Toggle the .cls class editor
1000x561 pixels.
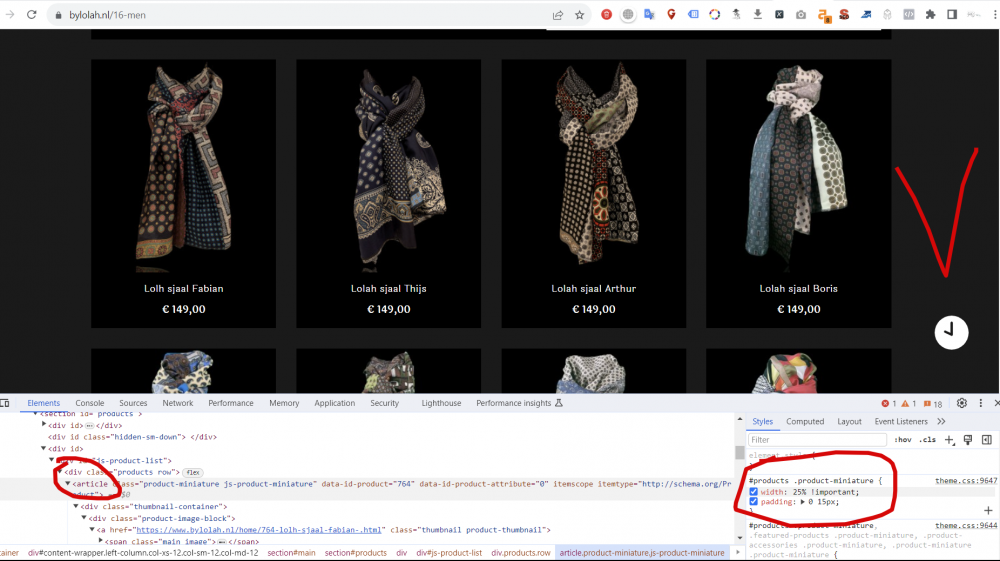pos(927,440)
